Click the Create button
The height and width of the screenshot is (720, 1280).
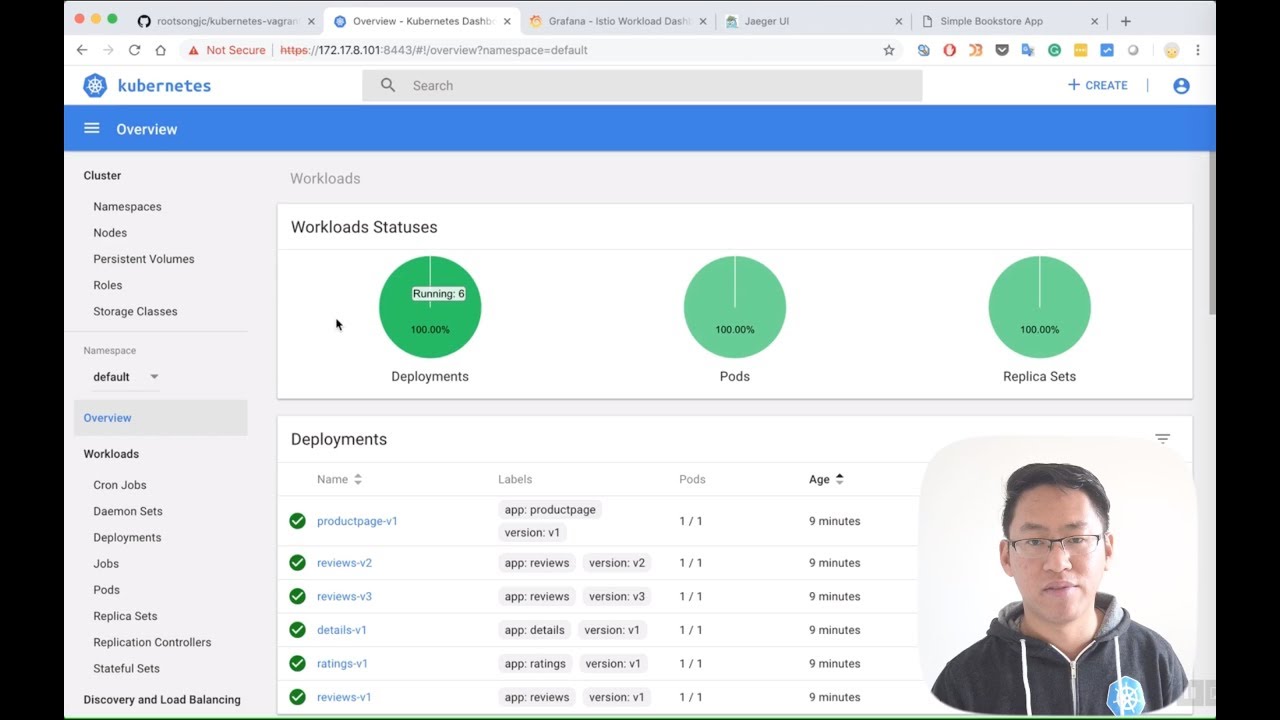[1098, 85]
